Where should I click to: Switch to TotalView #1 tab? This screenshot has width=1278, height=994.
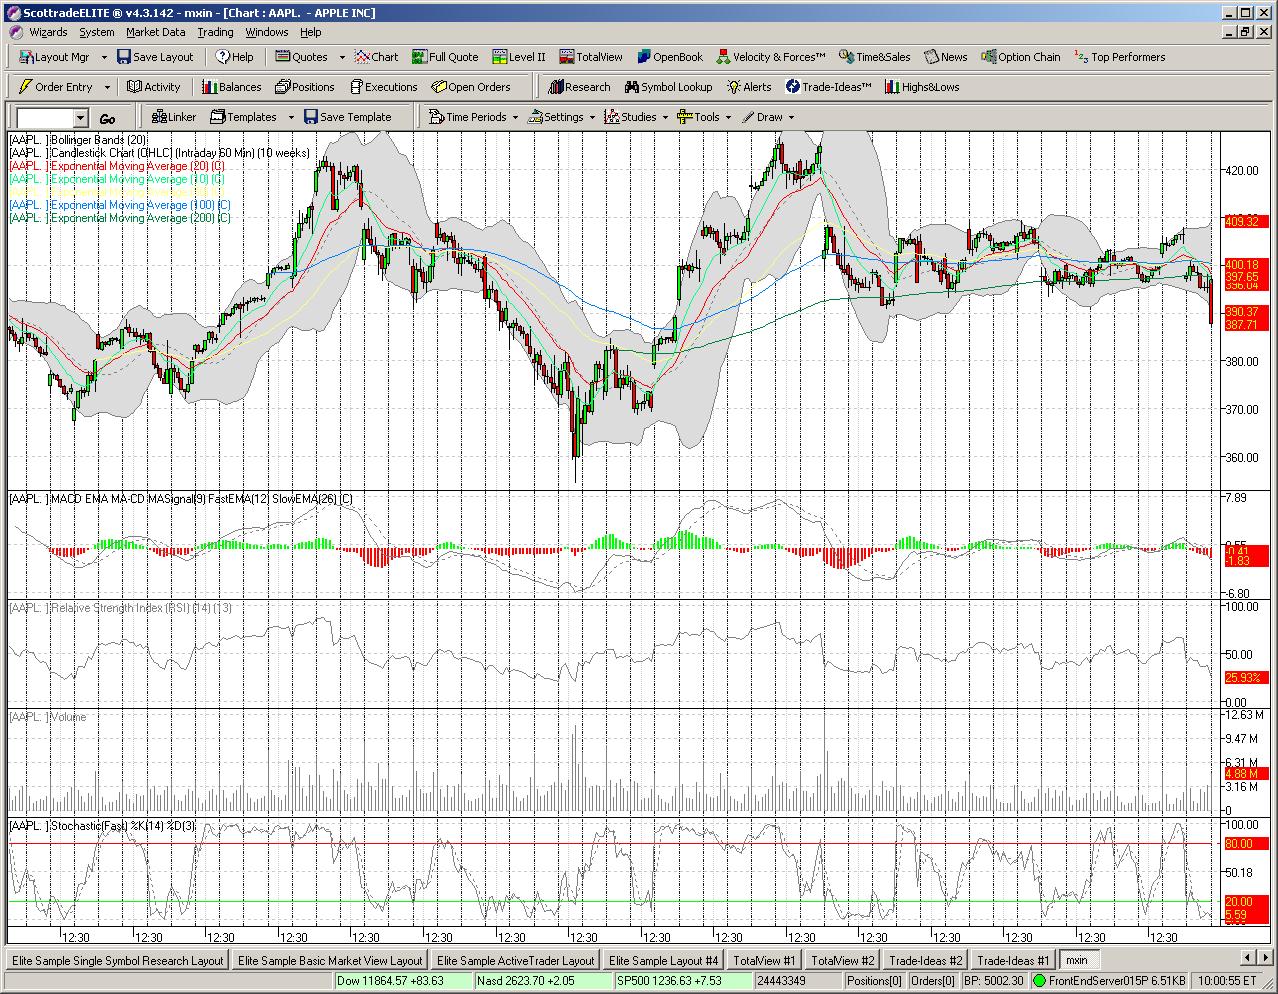[x=764, y=960]
